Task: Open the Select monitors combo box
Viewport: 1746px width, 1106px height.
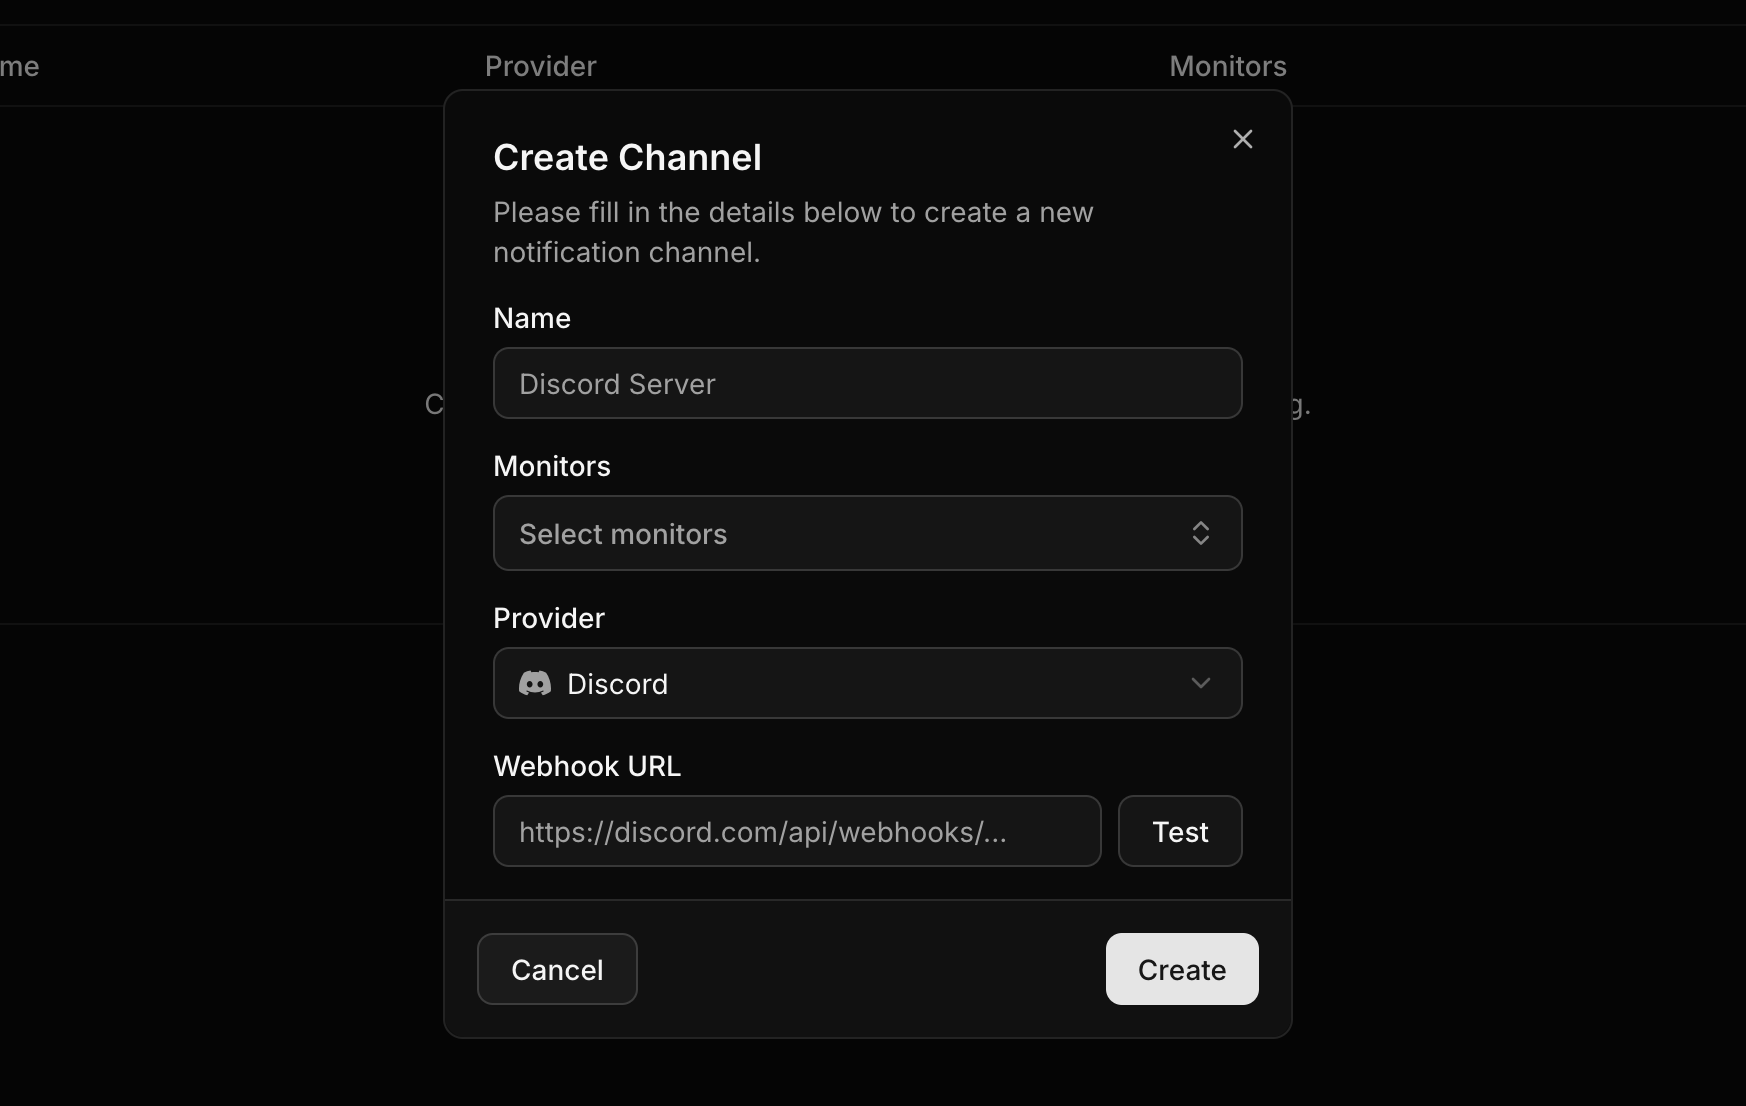Action: 867,533
